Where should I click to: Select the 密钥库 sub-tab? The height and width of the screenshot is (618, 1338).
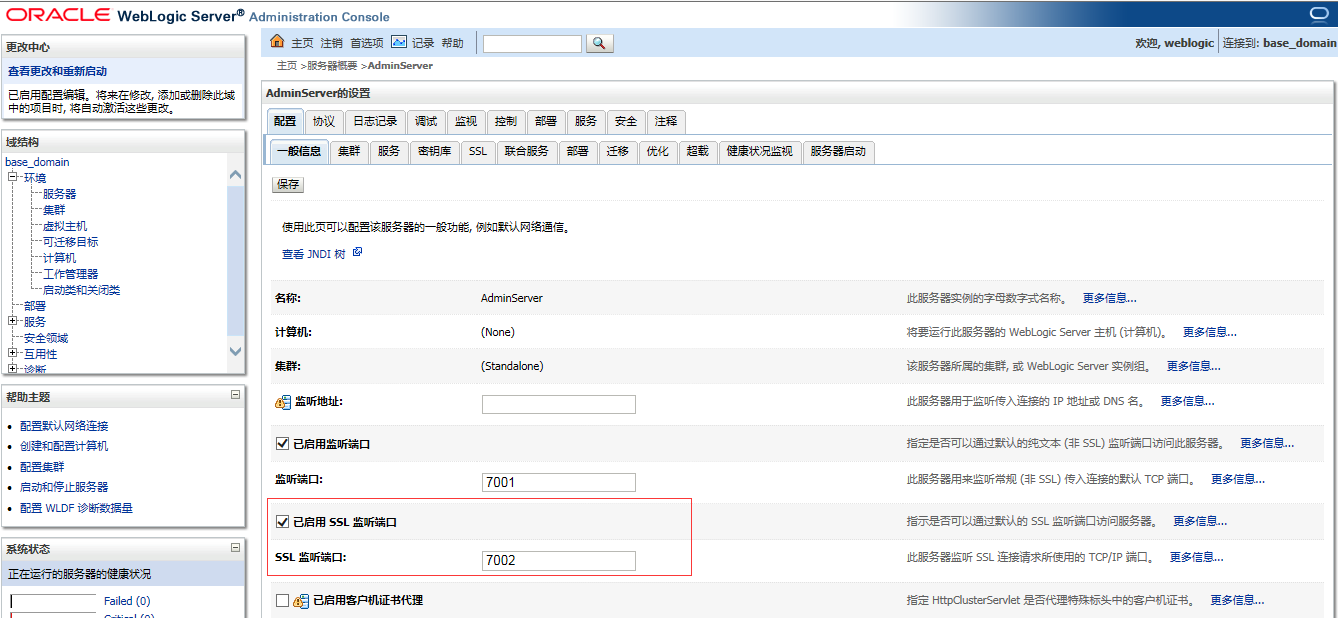[x=434, y=151]
